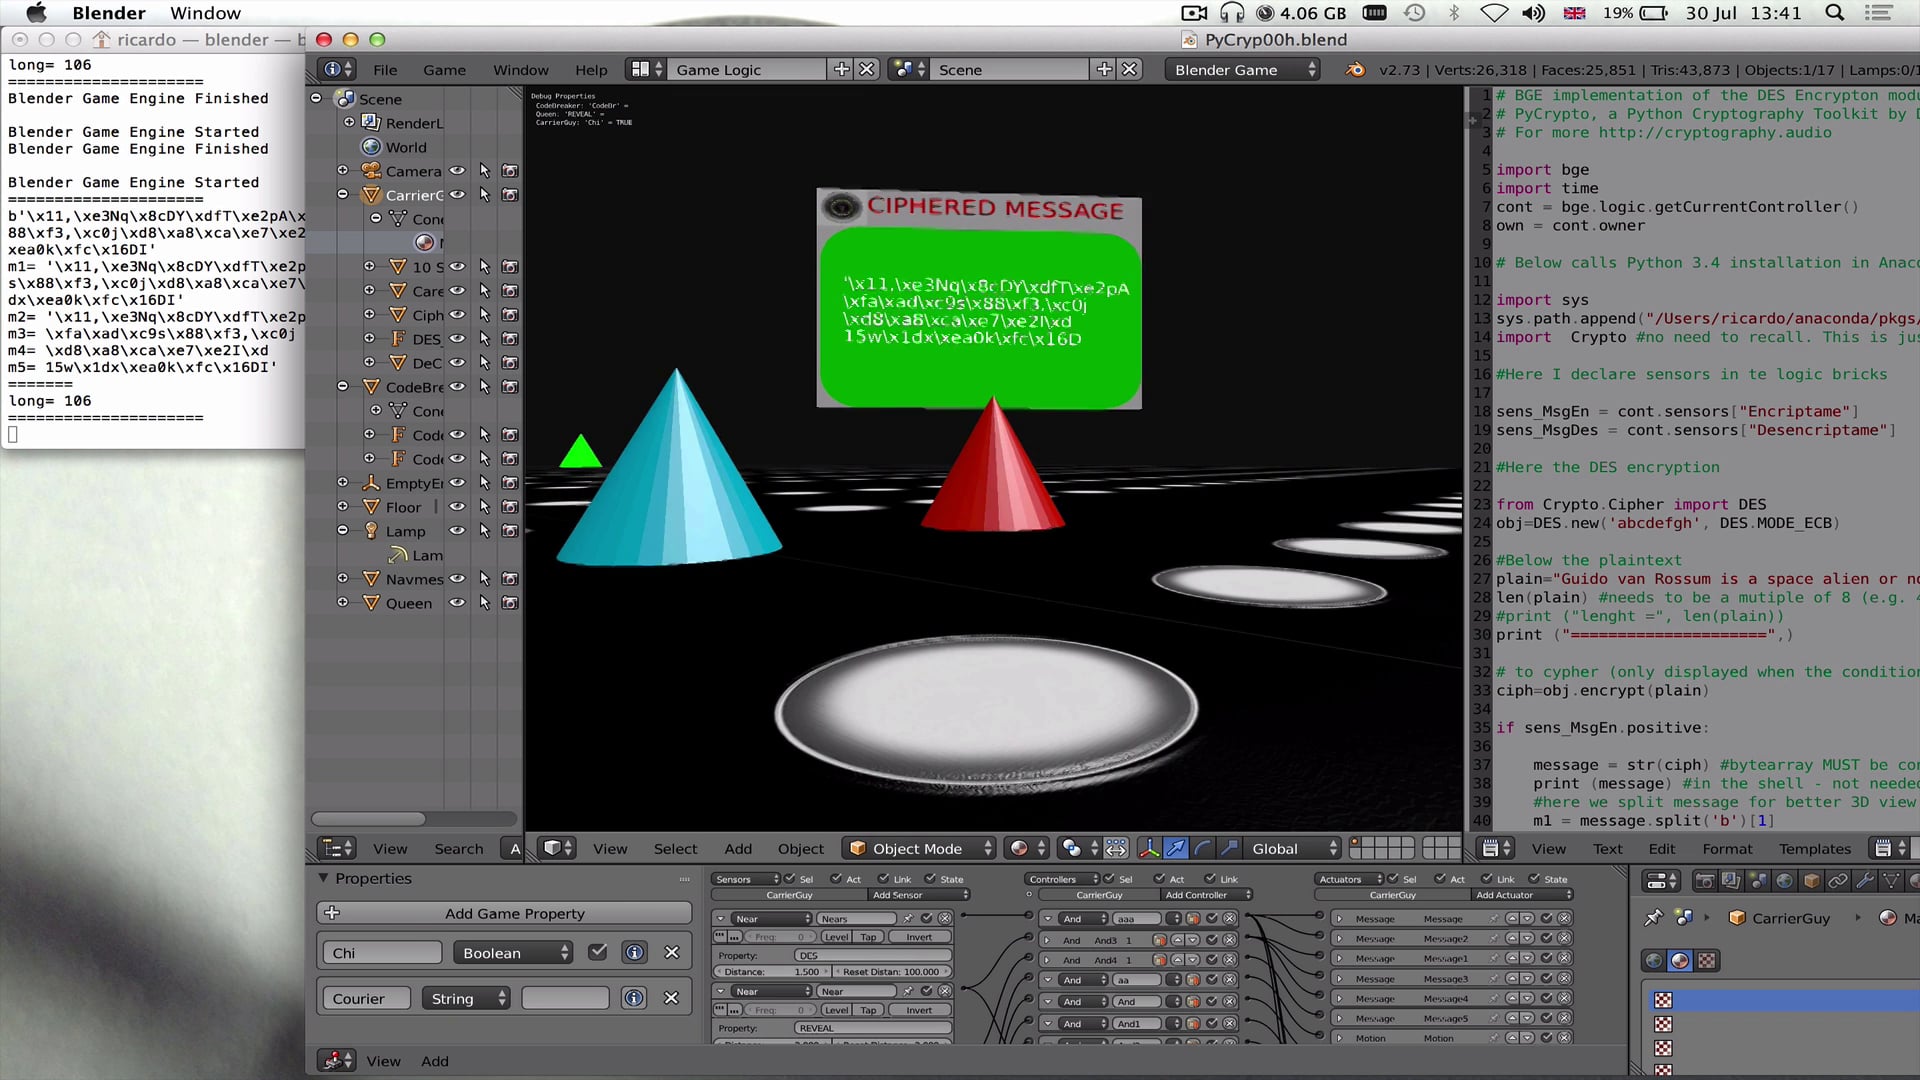Image resolution: width=1920 pixels, height=1080 pixels.
Task: Pin the Properties context with the pushpin icon
Action: click(x=1653, y=918)
